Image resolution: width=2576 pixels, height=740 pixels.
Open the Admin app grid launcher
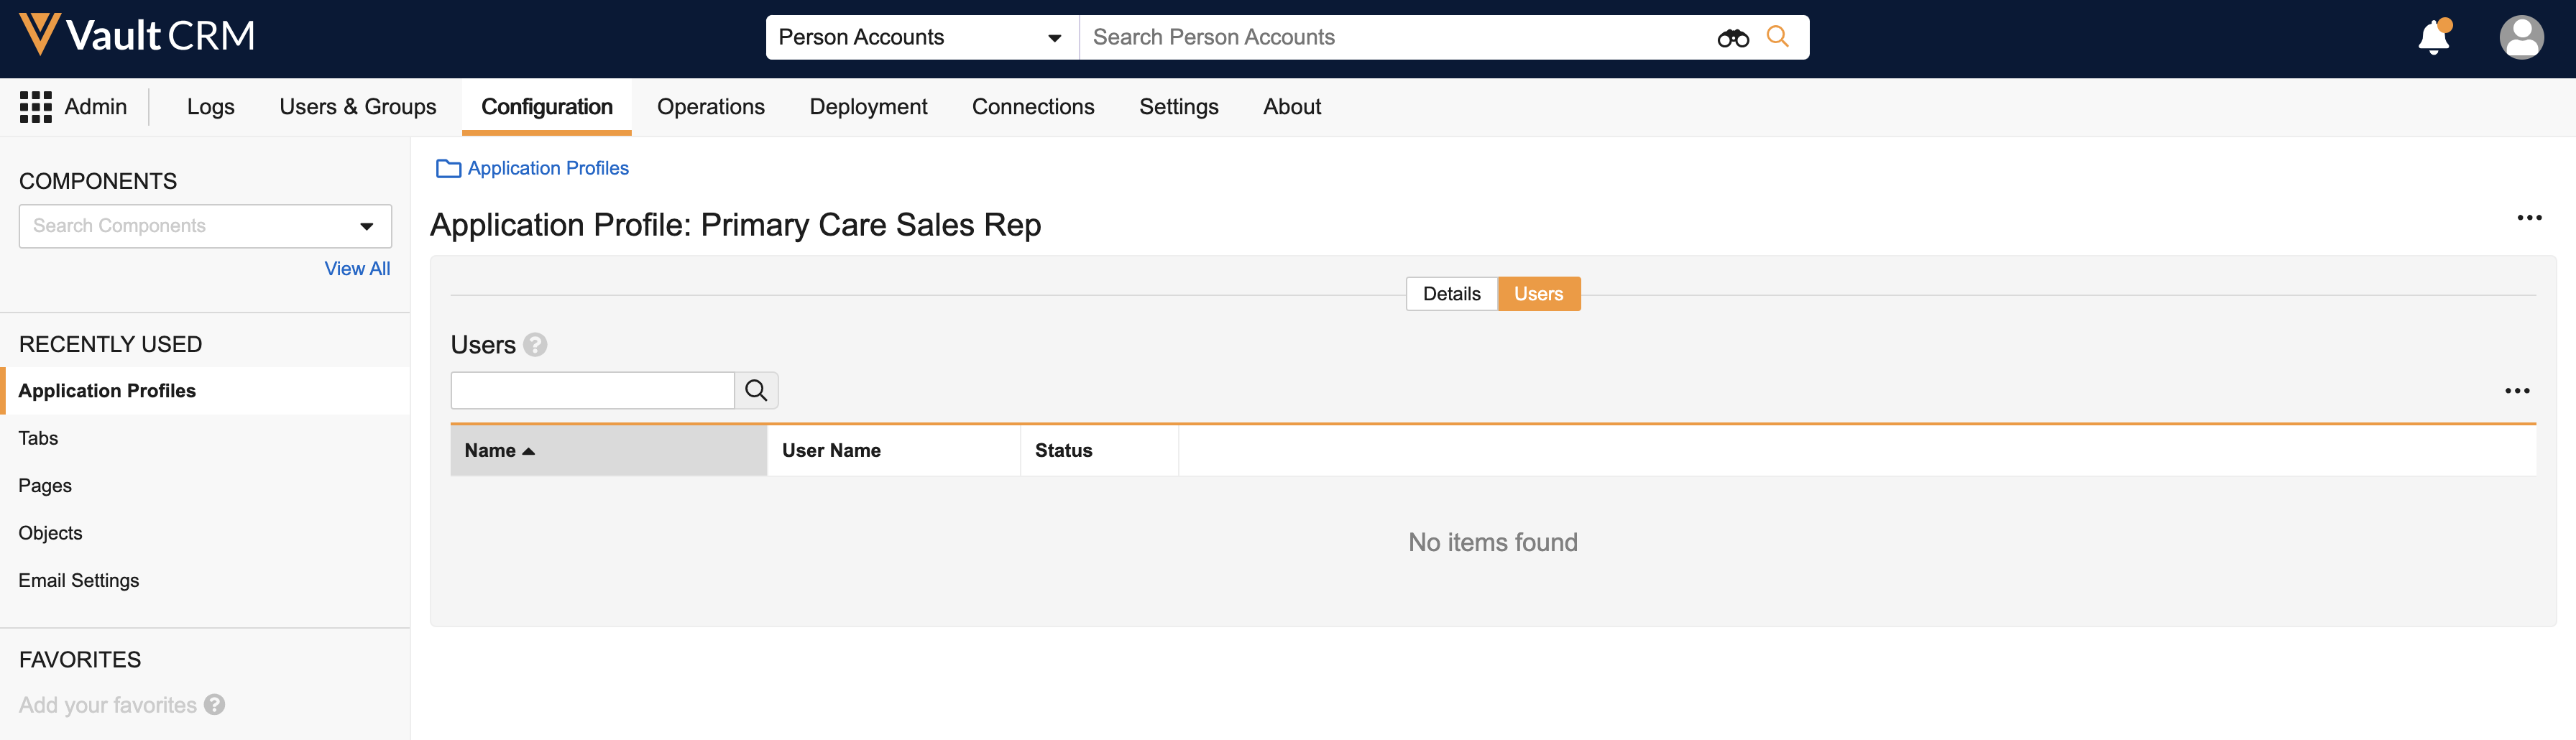pyautogui.click(x=36, y=107)
